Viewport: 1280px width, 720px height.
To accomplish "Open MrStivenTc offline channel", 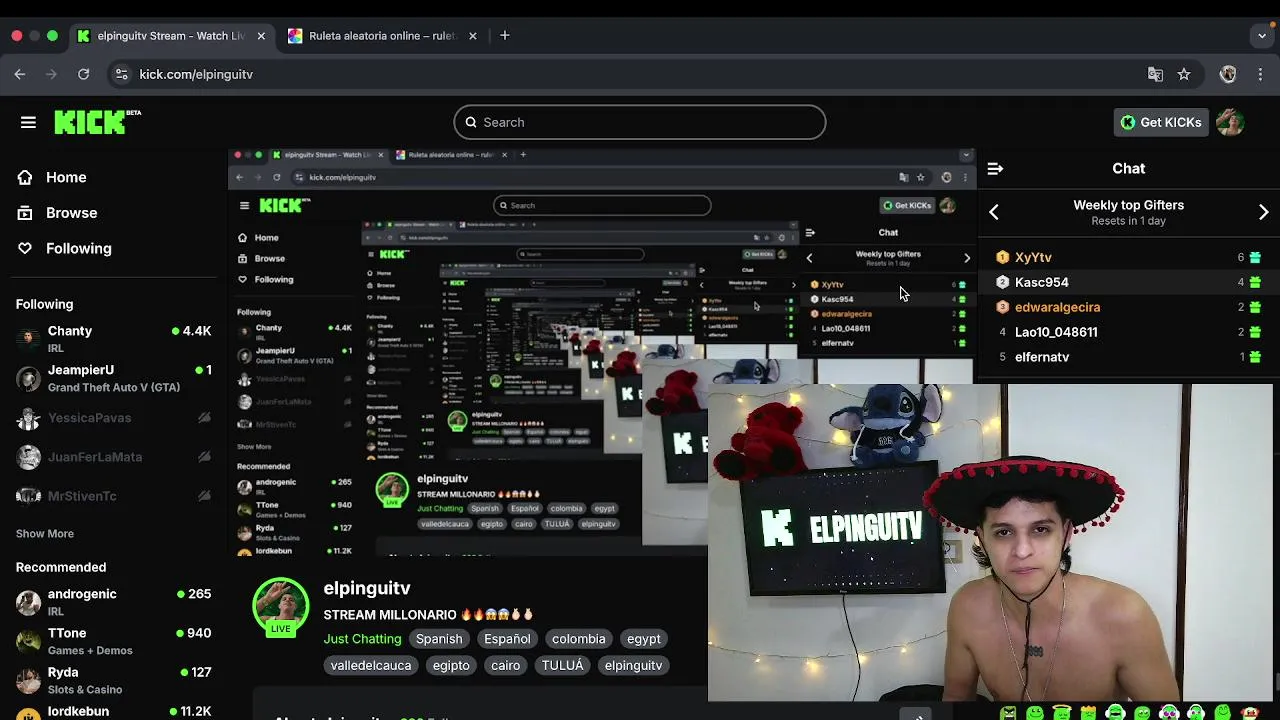I will click(114, 496).
